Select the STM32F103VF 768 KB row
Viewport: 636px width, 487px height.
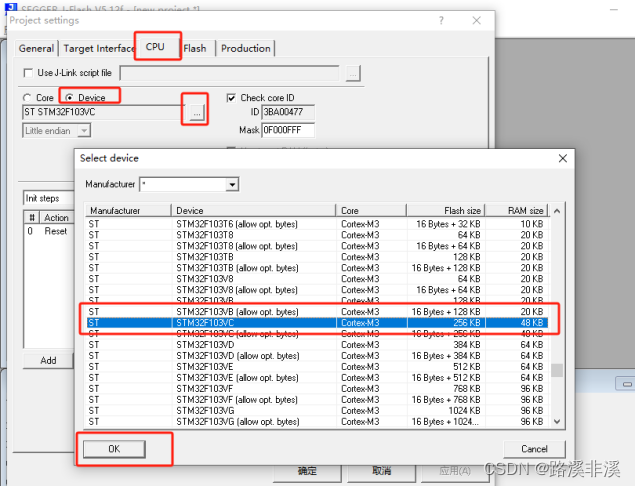317,388
